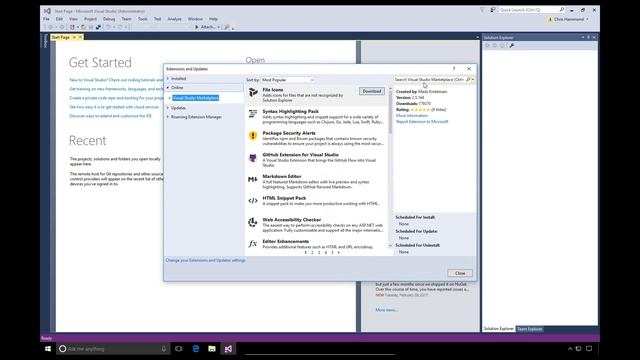Pin the Start Page tab
Viewport: 640px width, 360px height.
74,37
